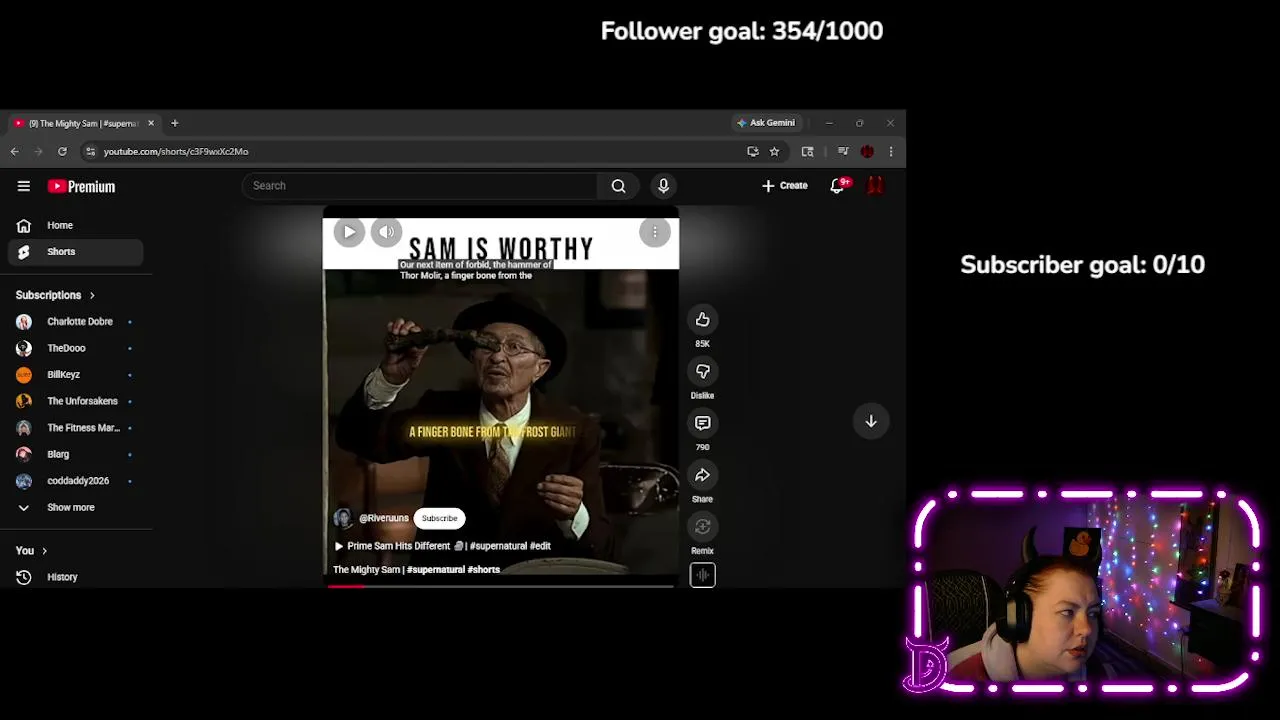Click the Short's red progress bar
This screenshot has width=1280, height=720.
point(348,586)
